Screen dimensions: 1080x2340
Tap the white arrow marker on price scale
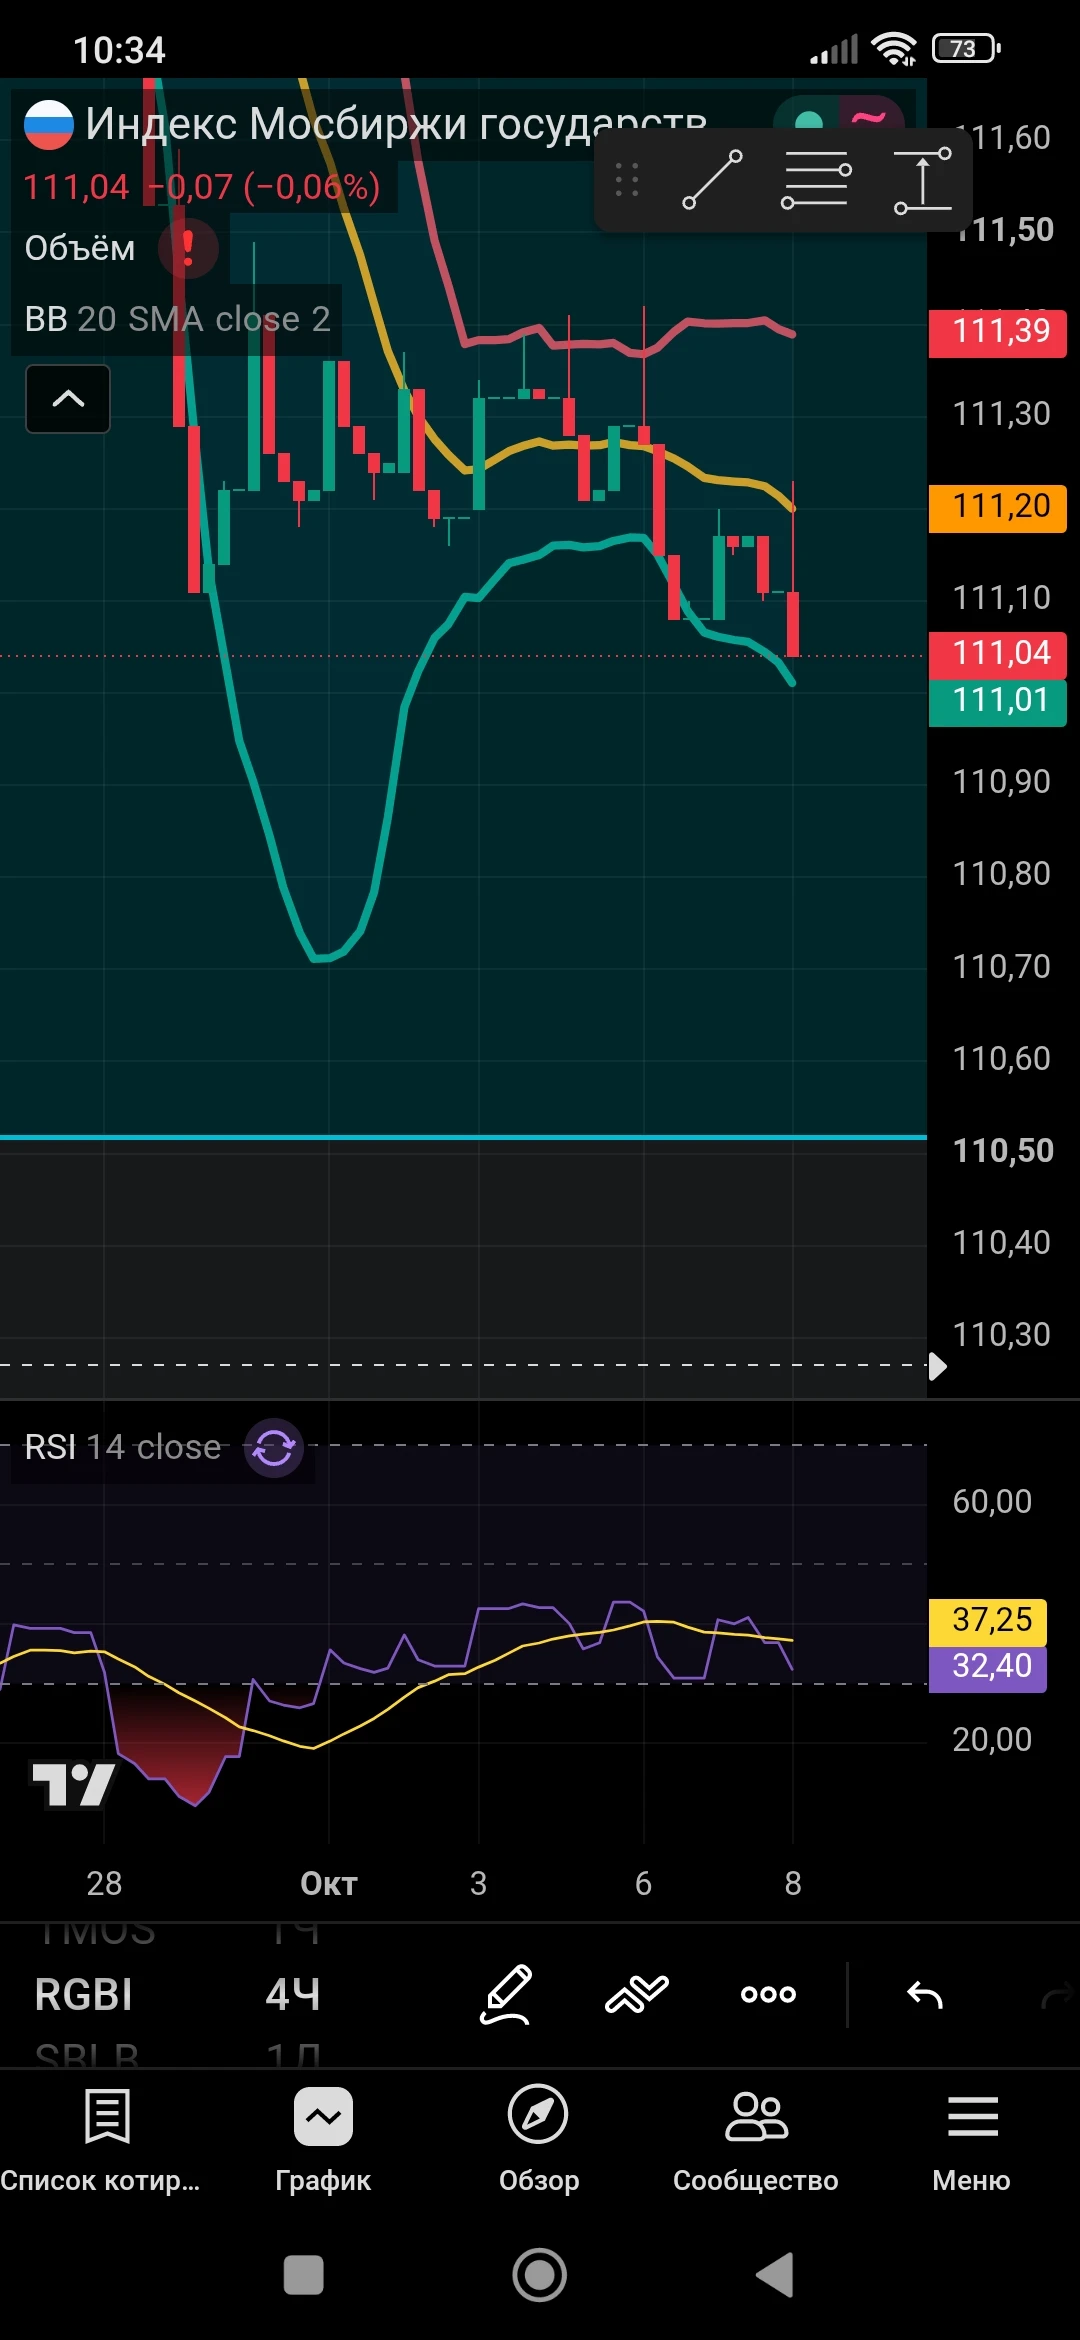[x=937, y=1366]
